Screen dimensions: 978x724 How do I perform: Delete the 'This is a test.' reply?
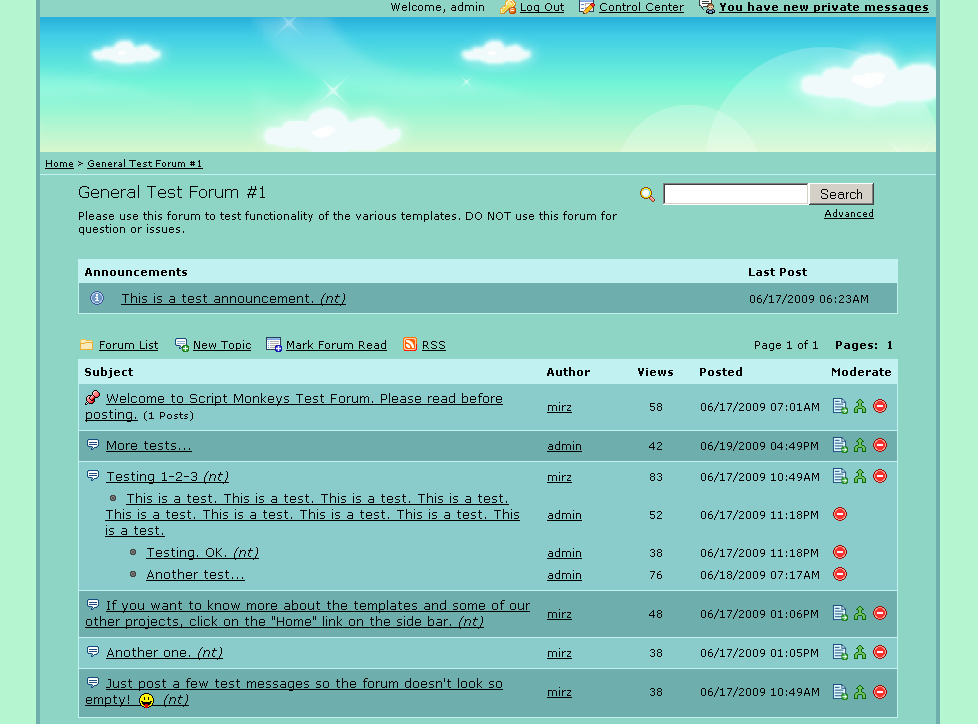click(840, 514)
